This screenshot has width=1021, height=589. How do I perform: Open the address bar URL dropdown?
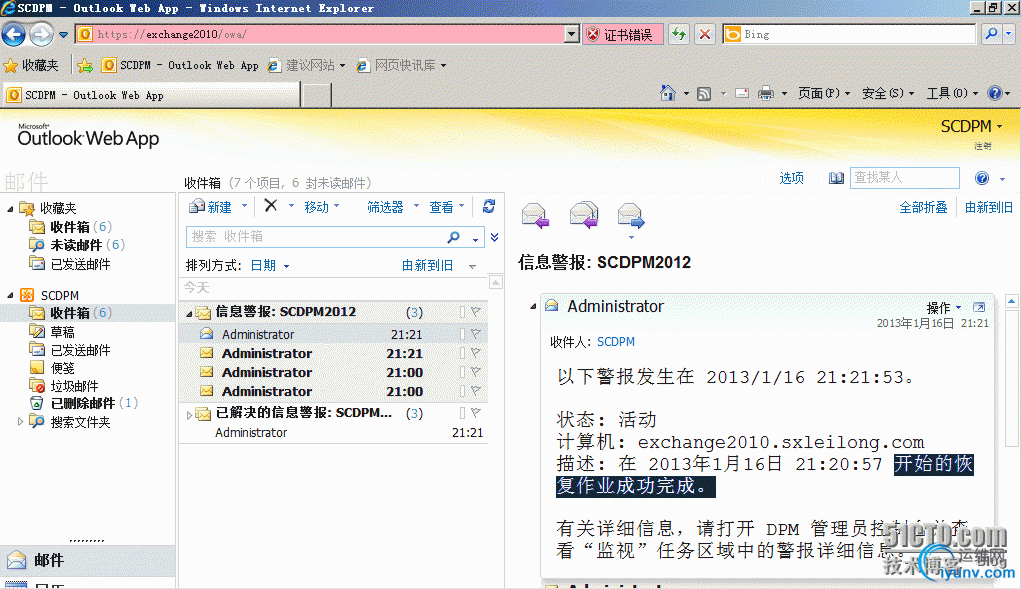[572, 34]
